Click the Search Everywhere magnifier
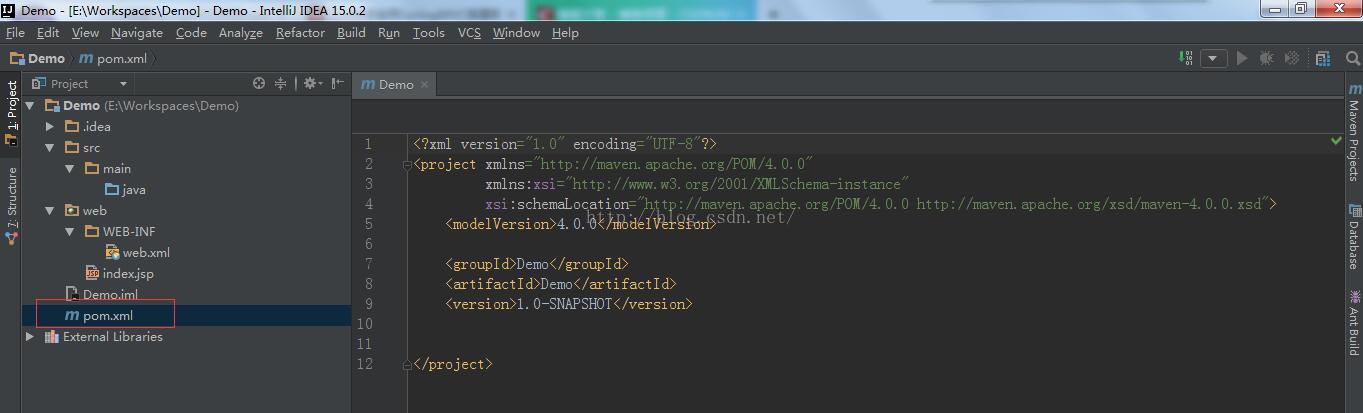 coord(1352,58)
